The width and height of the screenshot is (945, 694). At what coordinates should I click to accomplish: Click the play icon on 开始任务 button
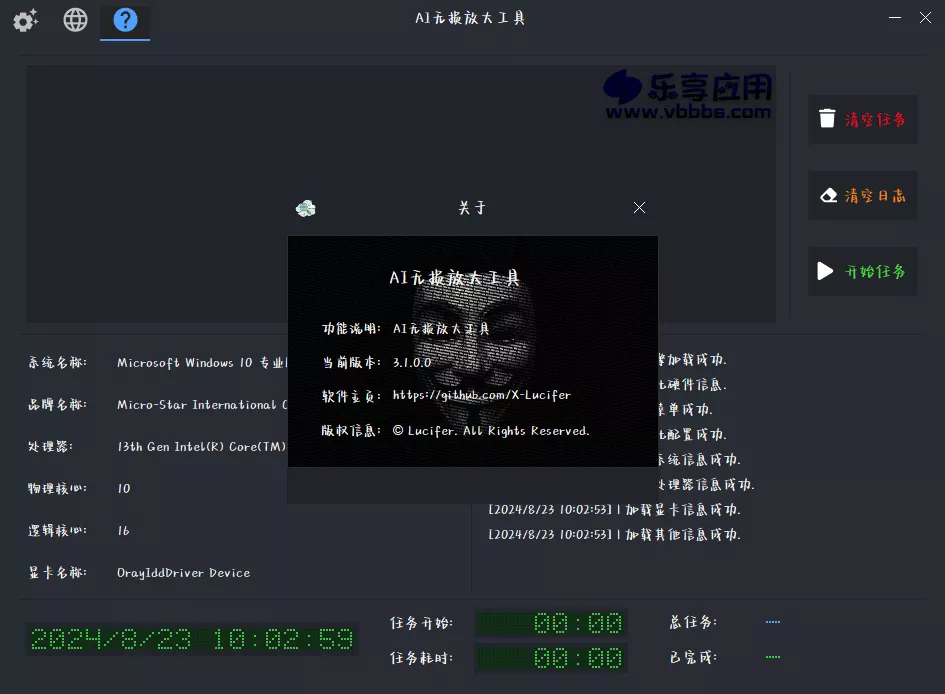pos(827,271)
